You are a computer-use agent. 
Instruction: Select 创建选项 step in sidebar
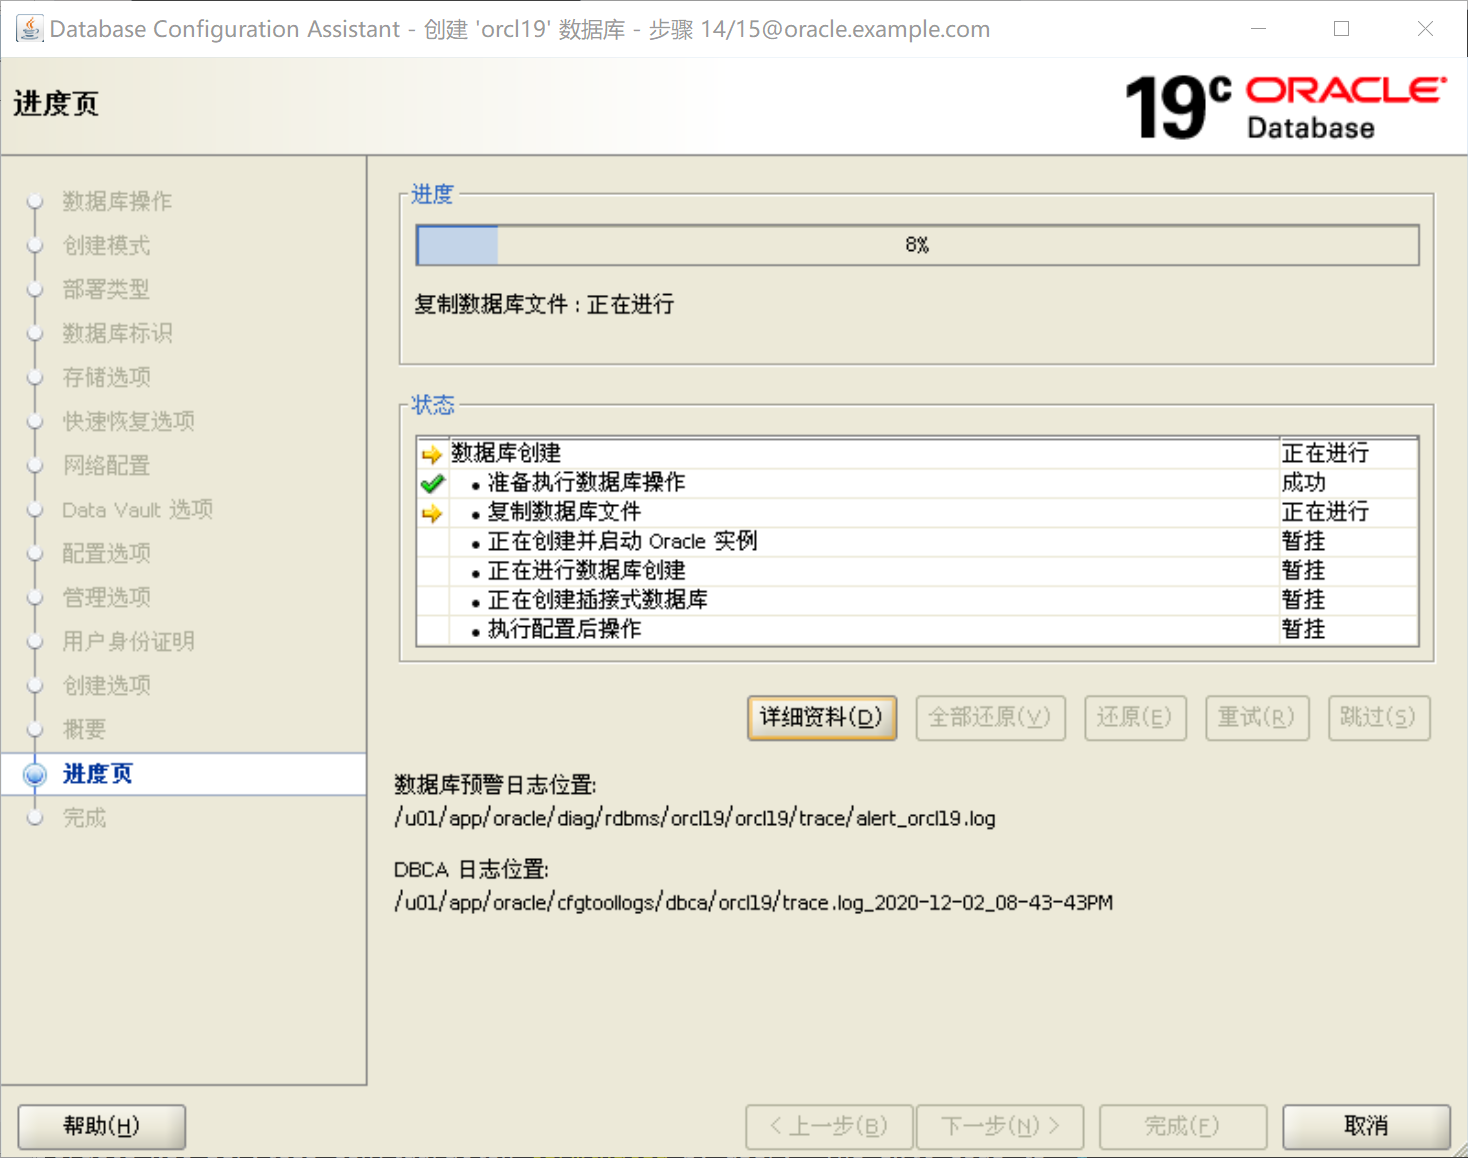point(106,685)
